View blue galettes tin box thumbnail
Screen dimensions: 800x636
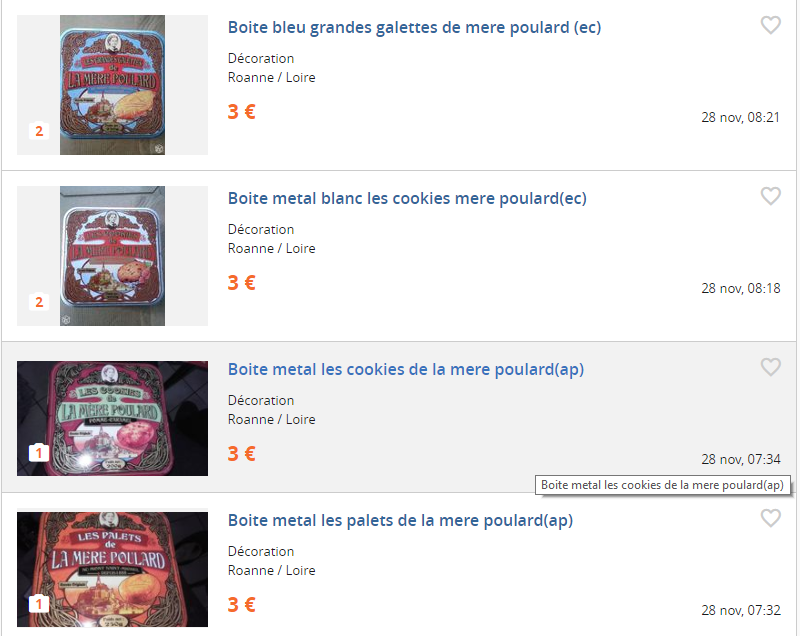(112, 85)
